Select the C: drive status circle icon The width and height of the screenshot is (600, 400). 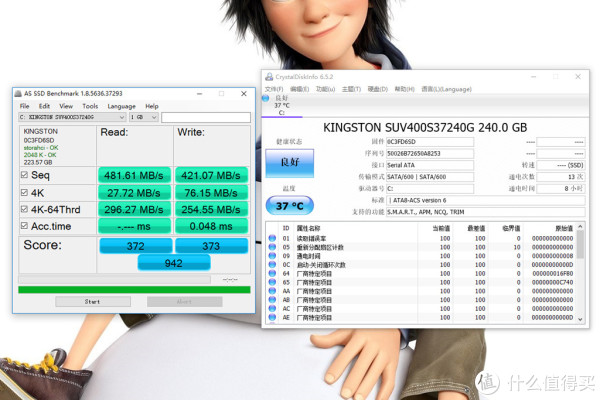click(x=266, y=98)
